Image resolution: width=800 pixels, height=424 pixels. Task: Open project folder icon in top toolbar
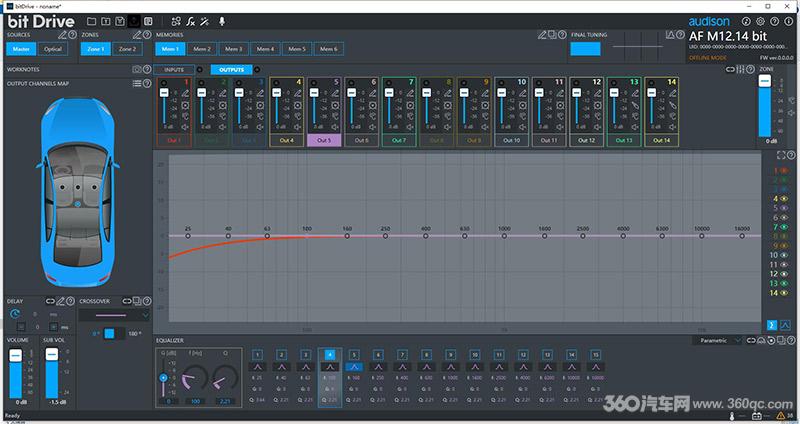tap(91, 21)
